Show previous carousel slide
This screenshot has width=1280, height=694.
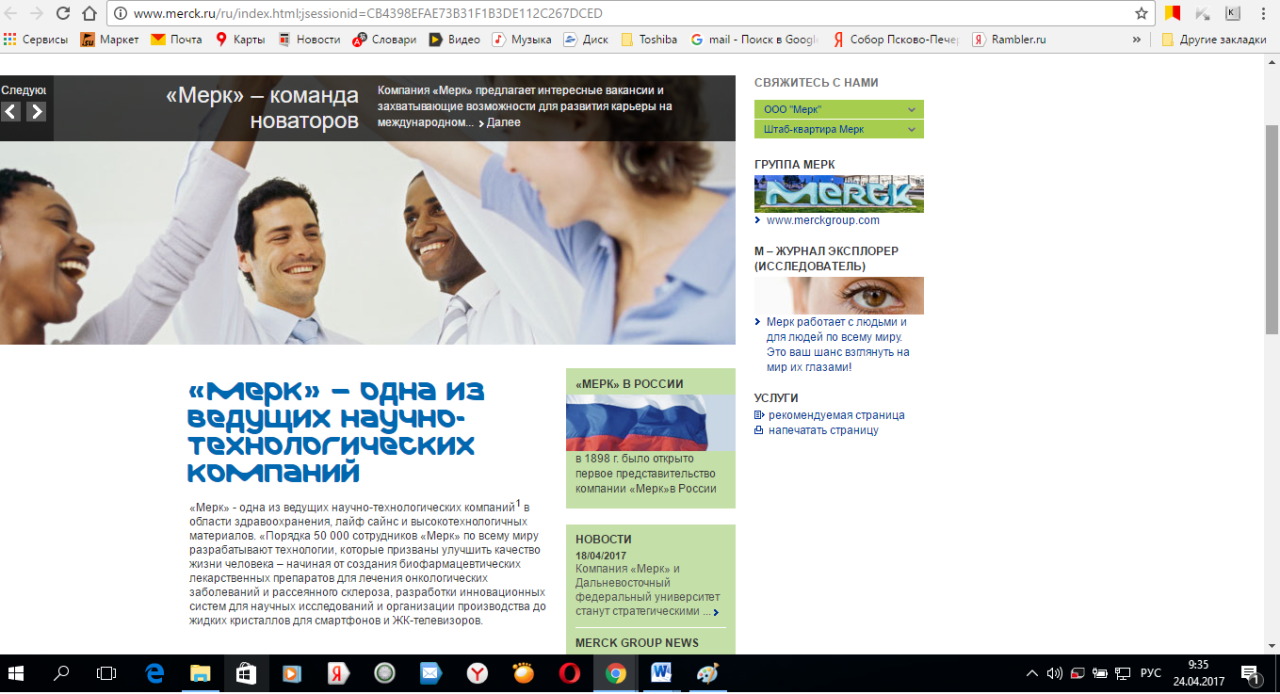tap(11, 111)
